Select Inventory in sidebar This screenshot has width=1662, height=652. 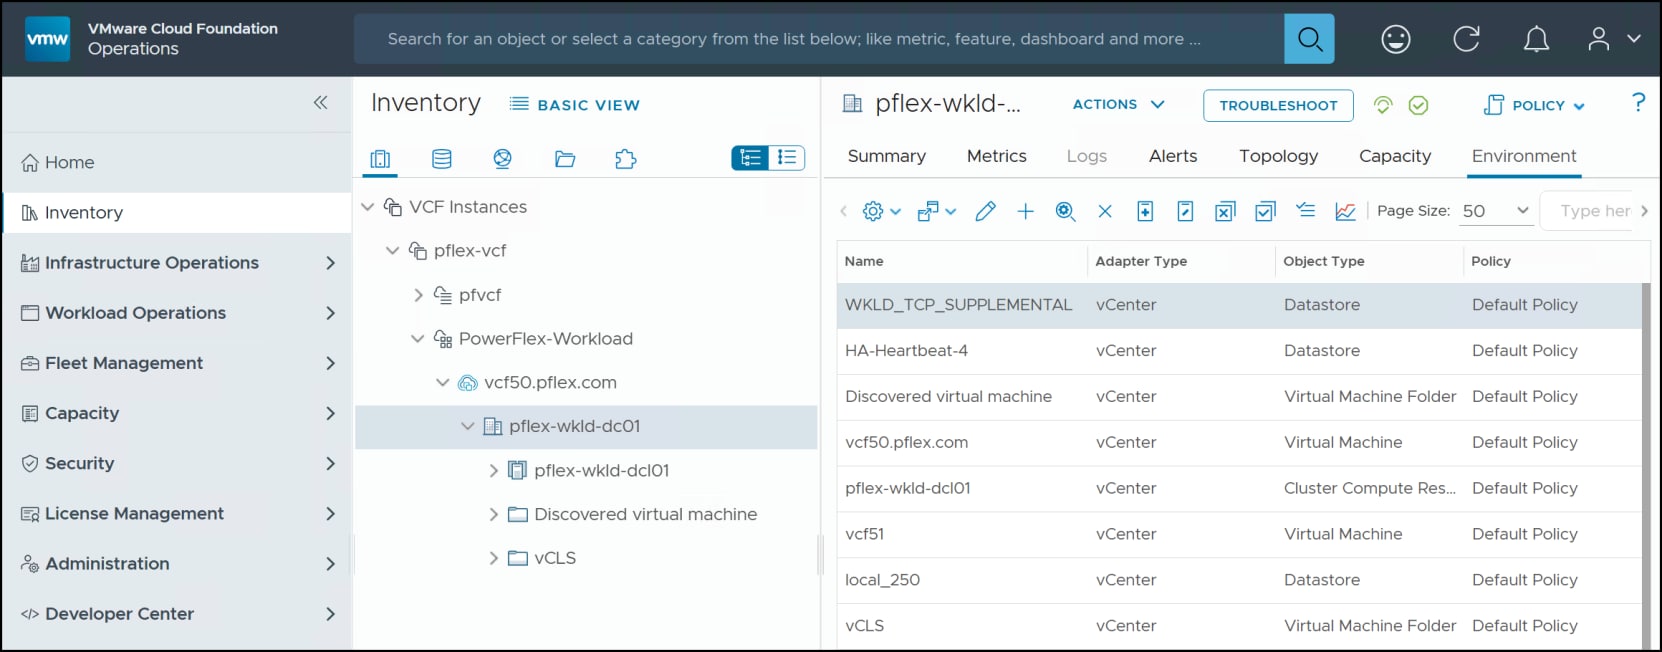pyautogui.click(x=177, y=212)
